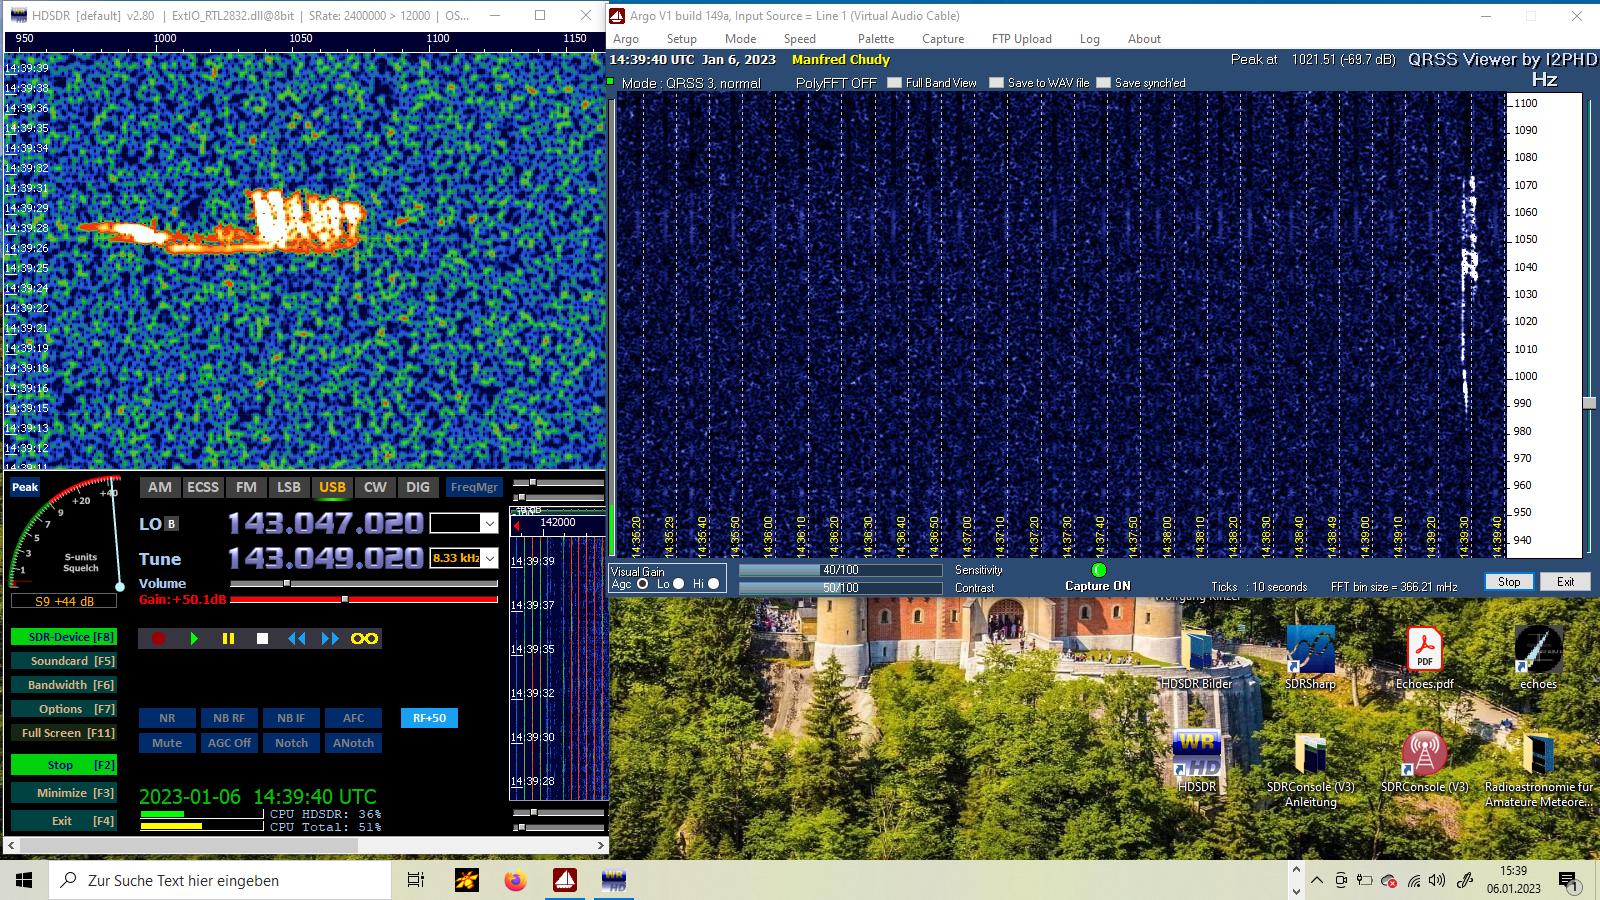Toggle the RF+50 gain button
Image resolution: width=1600 pixels, height=900 pixels.
click(x=429, y=718)
